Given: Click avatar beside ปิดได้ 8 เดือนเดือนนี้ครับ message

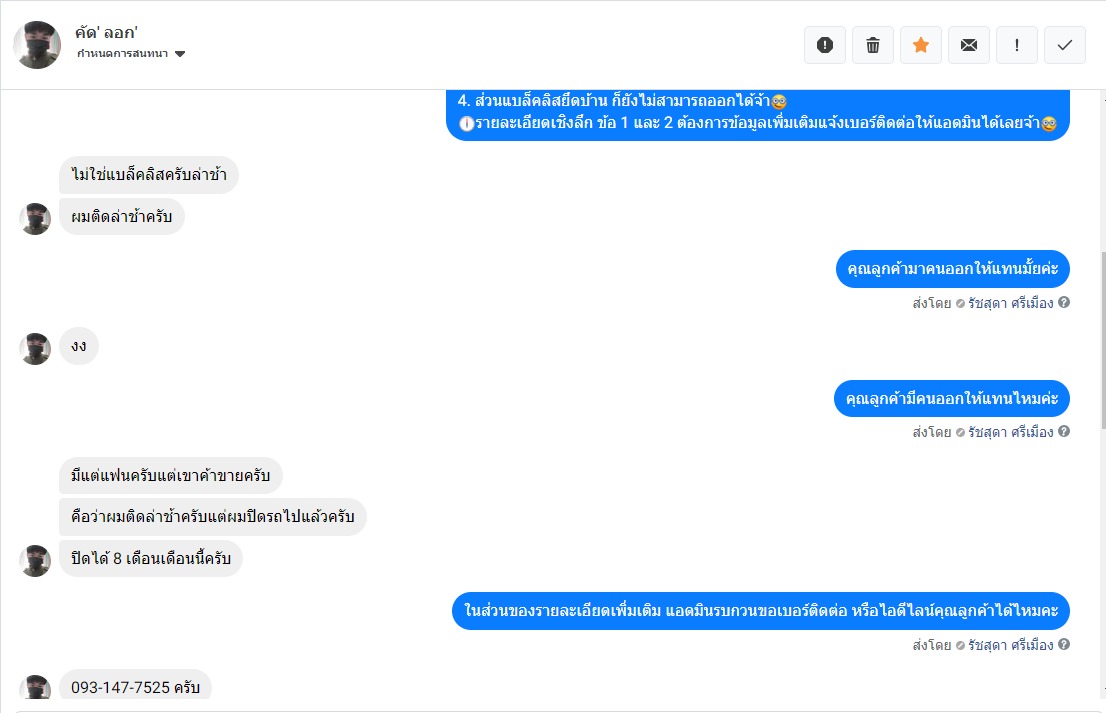Looking at the screenshot, I should [x=35, y=561].
